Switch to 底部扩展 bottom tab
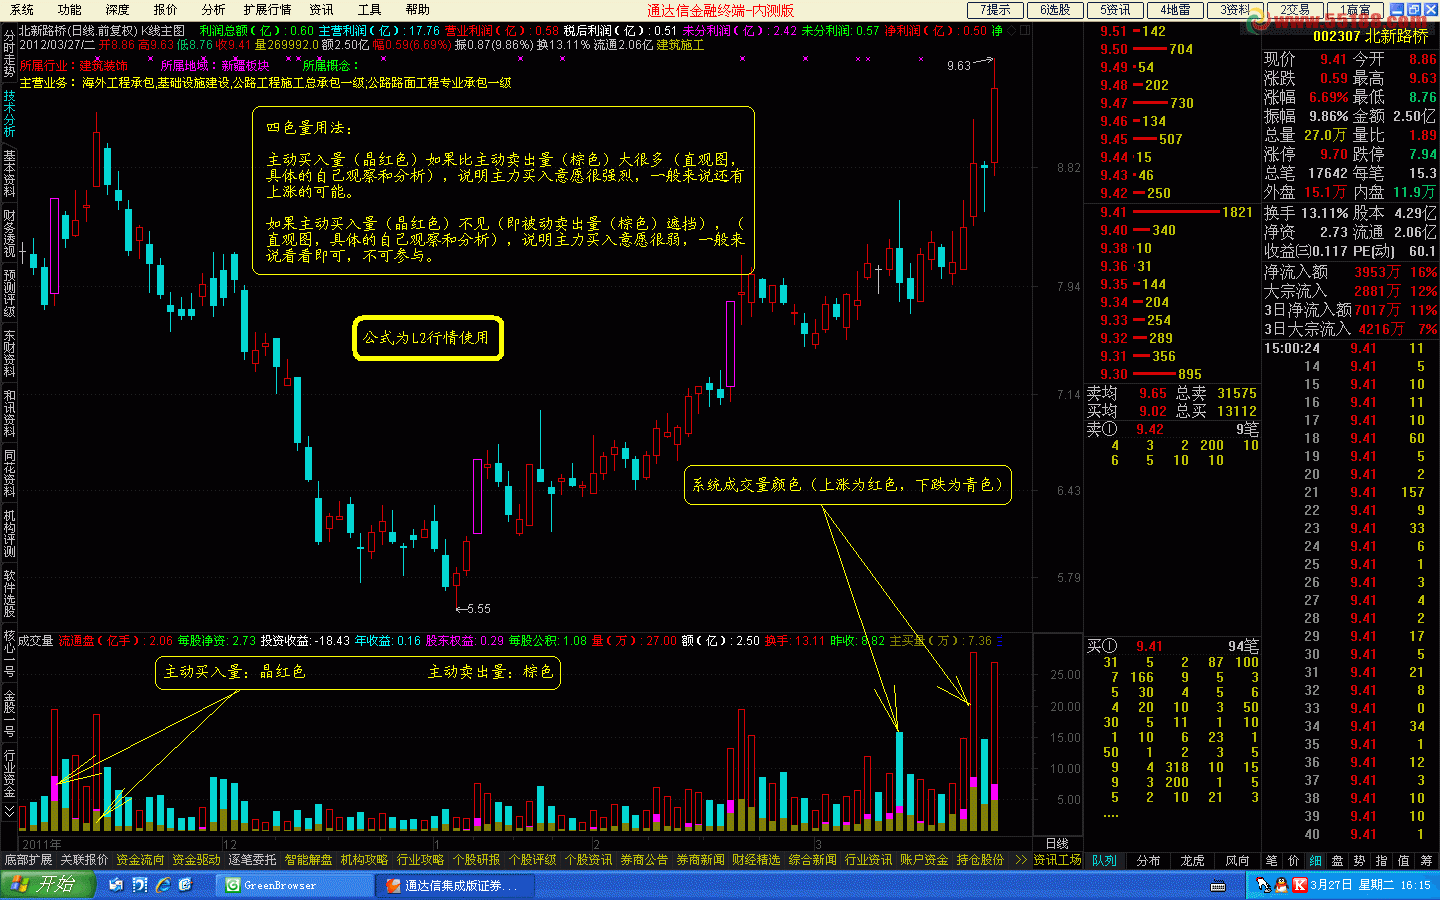 tap(28, 860)
